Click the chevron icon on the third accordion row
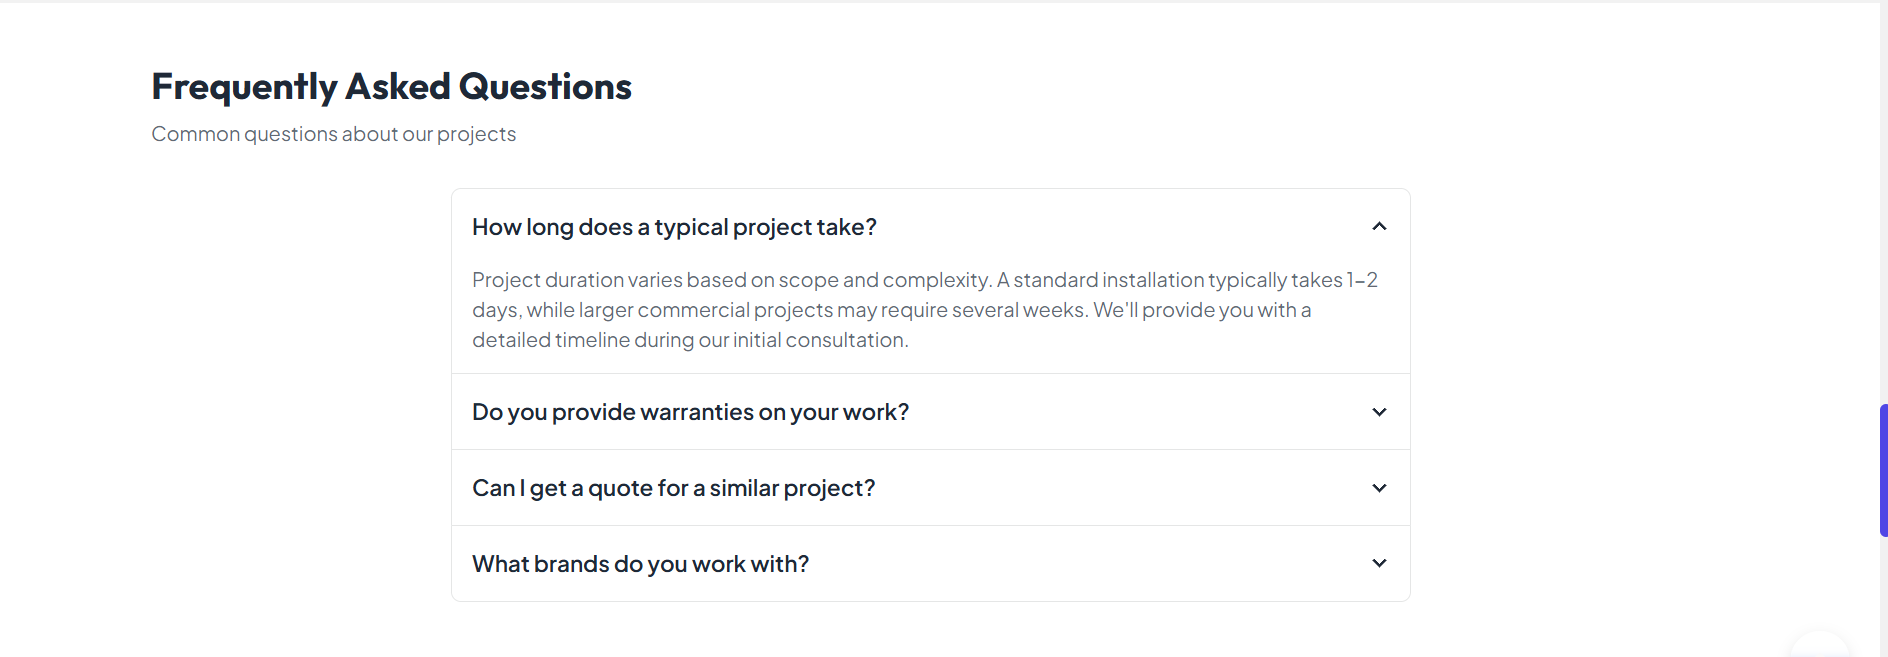This screenshot has height=657, width=1888. pyautogui.click(x=1379, y=487)
